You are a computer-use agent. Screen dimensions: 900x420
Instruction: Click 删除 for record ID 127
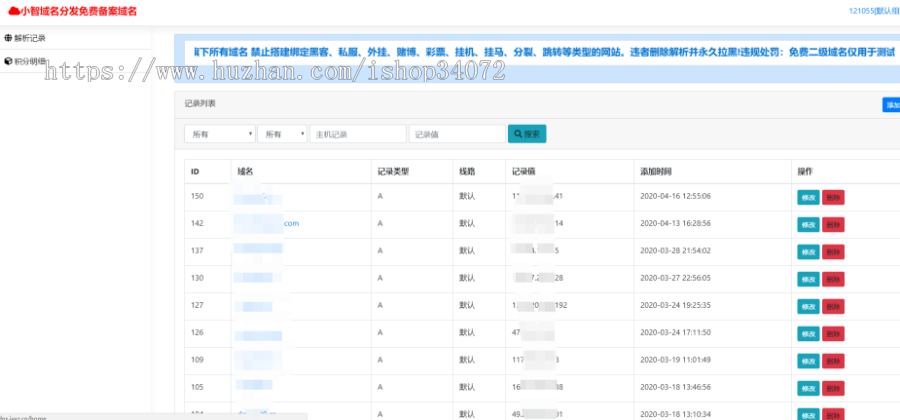[x=833, y=306]
